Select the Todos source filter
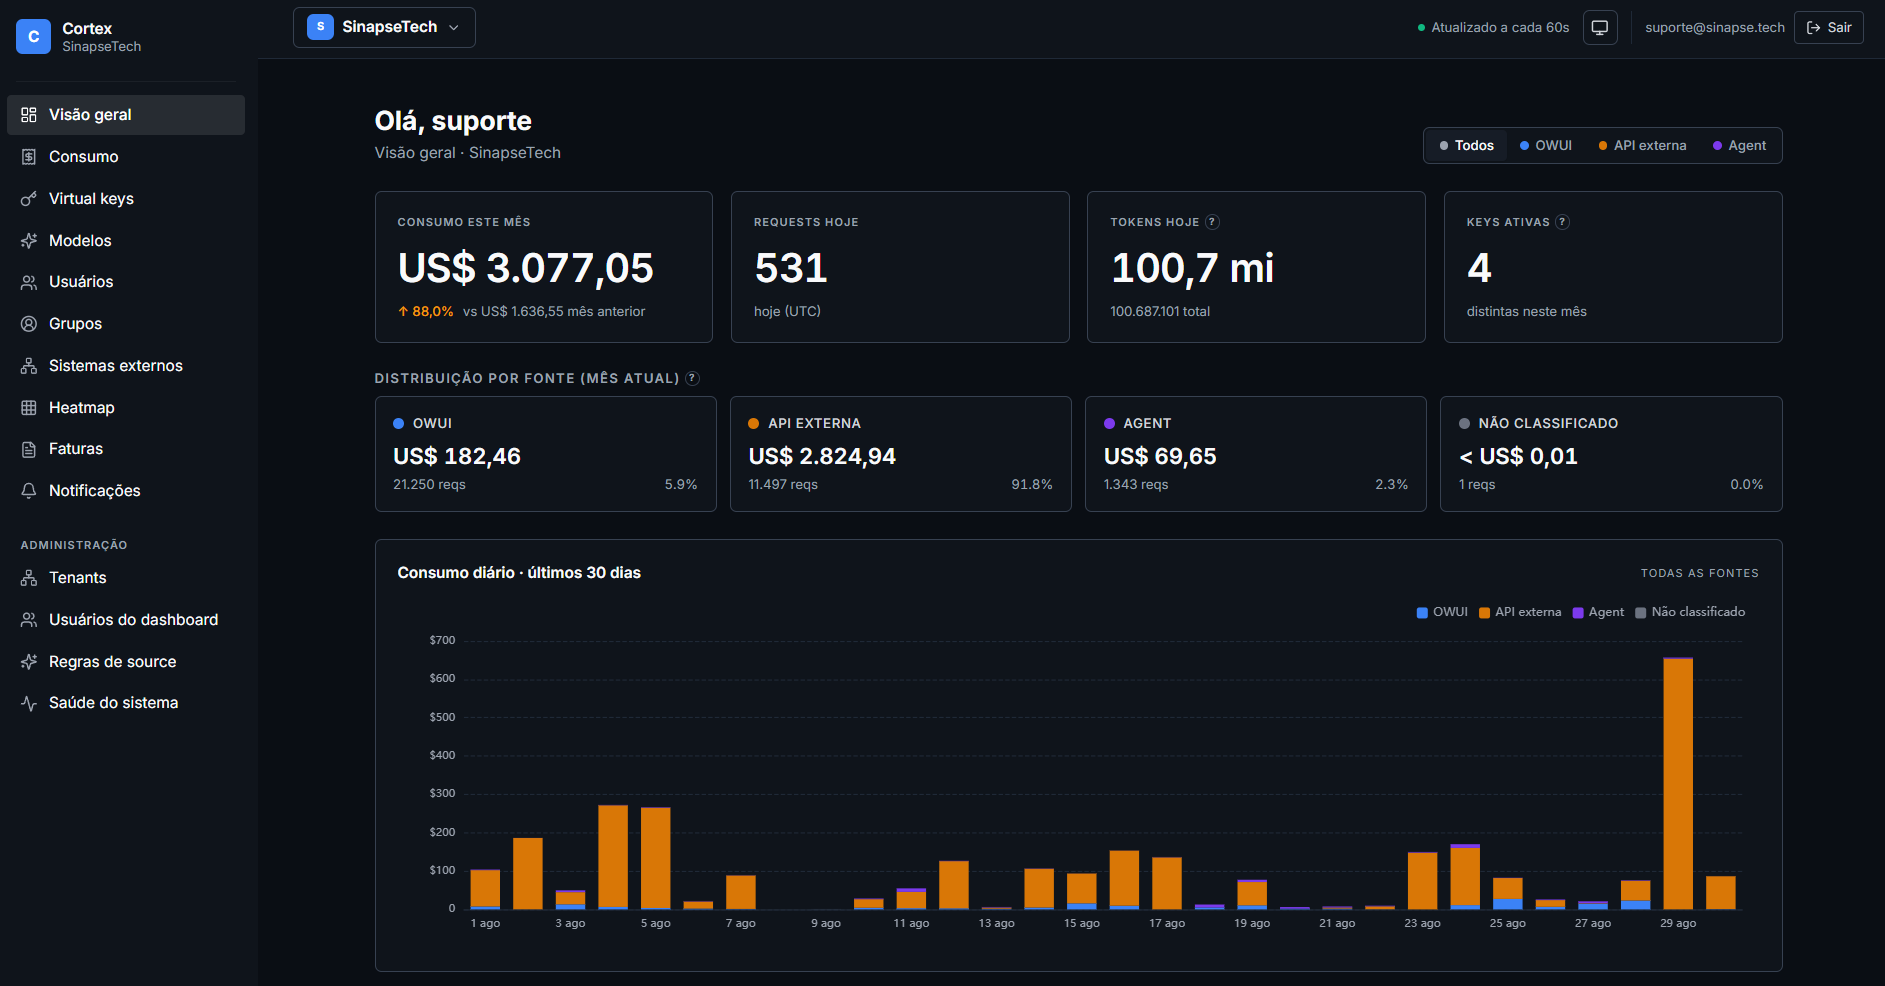Viewport: 1885px width, 986px height. 1466,146
